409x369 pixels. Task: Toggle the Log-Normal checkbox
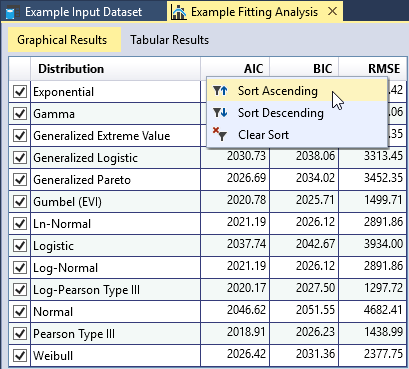coord(20,267)
